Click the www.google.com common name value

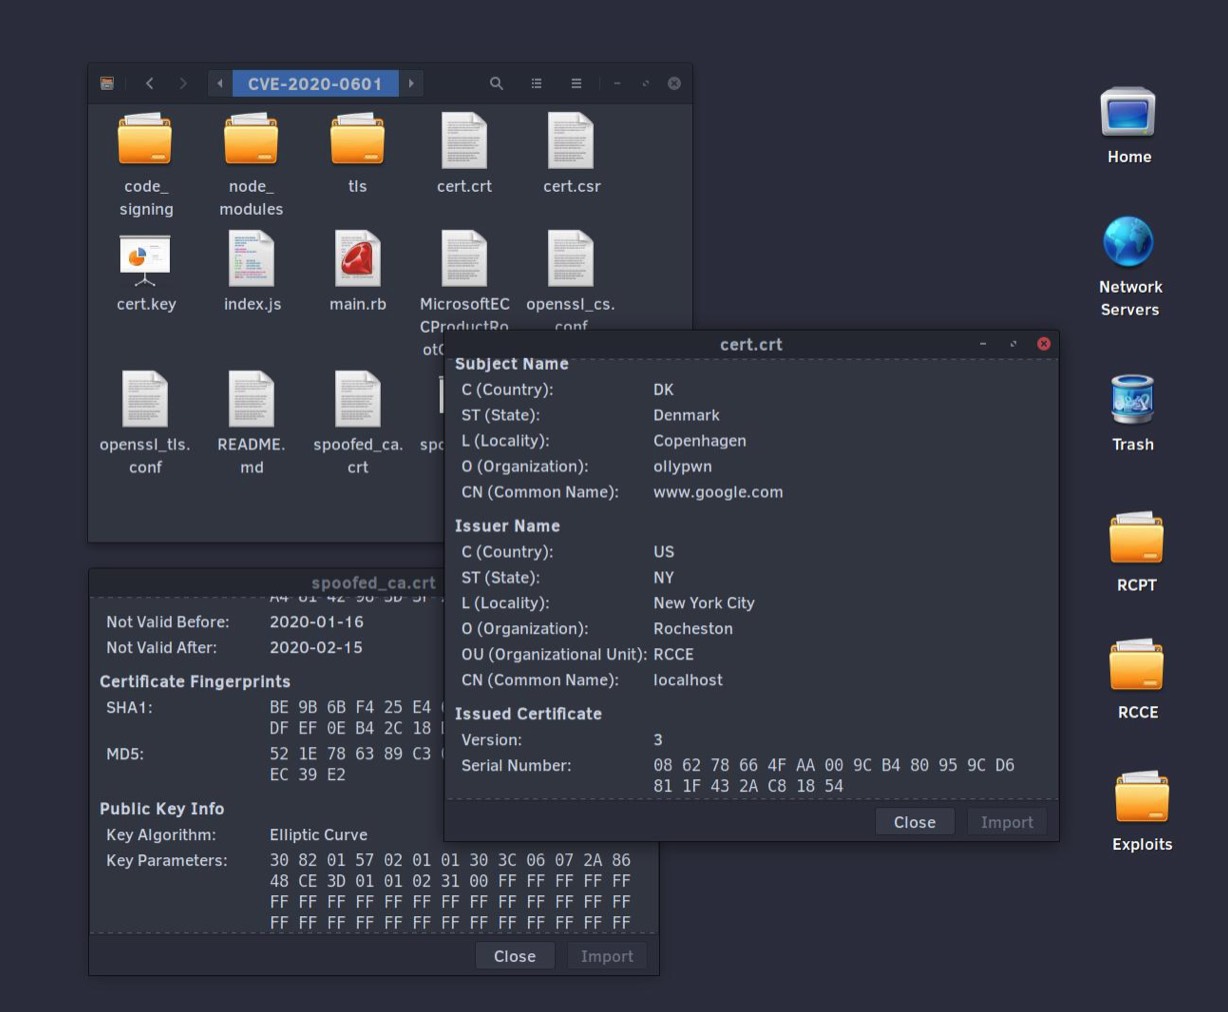tap(718, 492)
